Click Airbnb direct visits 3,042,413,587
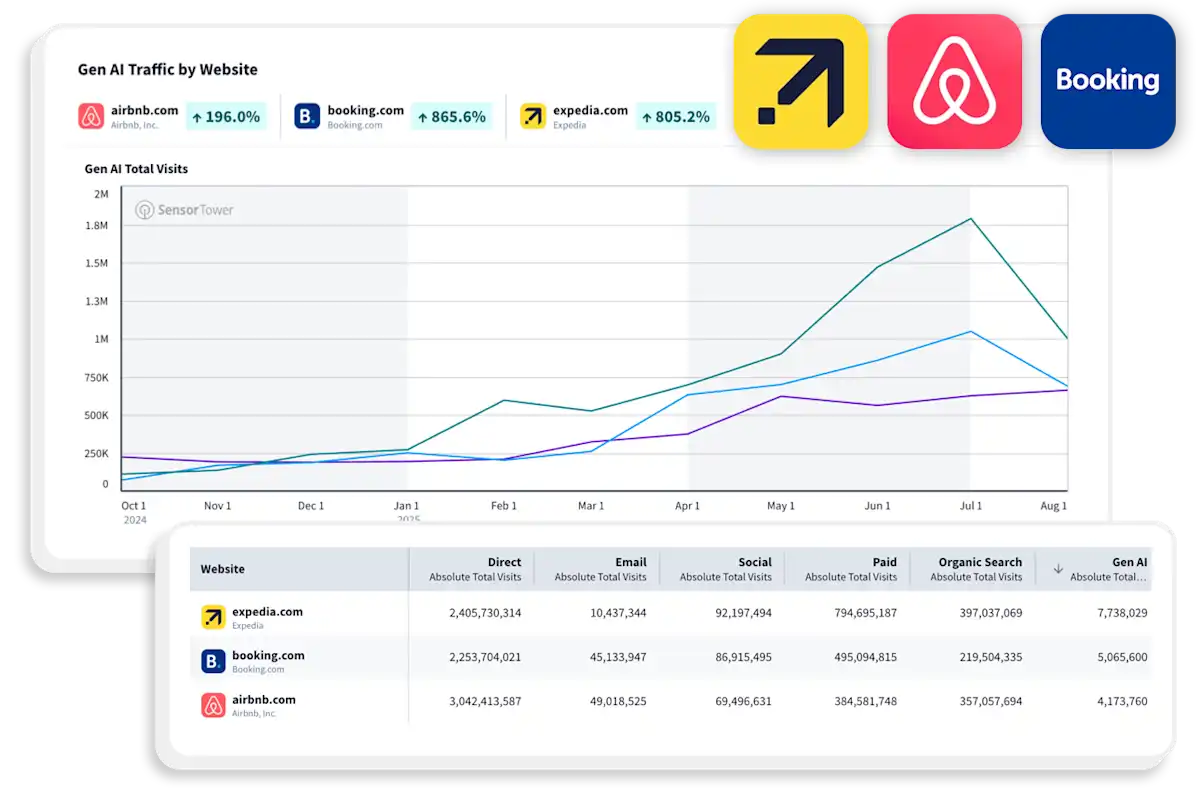This screenshot has width=1200, height=802. click(x=485, y=701)
